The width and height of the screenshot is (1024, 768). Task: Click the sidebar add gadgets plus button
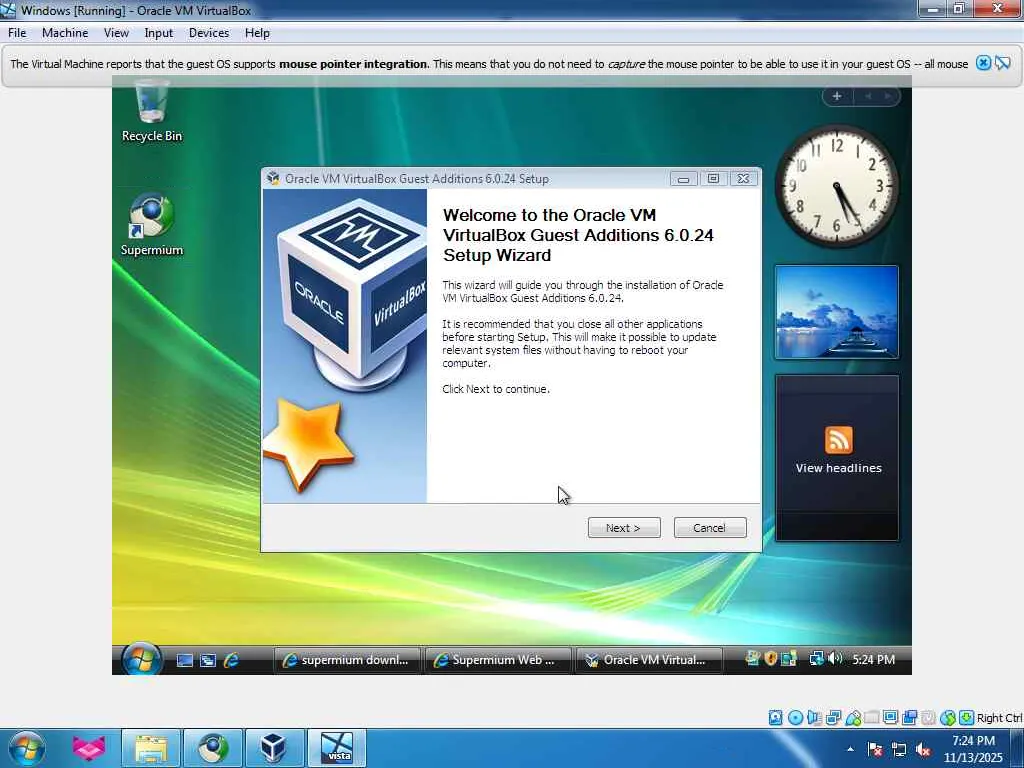point(837,97)
